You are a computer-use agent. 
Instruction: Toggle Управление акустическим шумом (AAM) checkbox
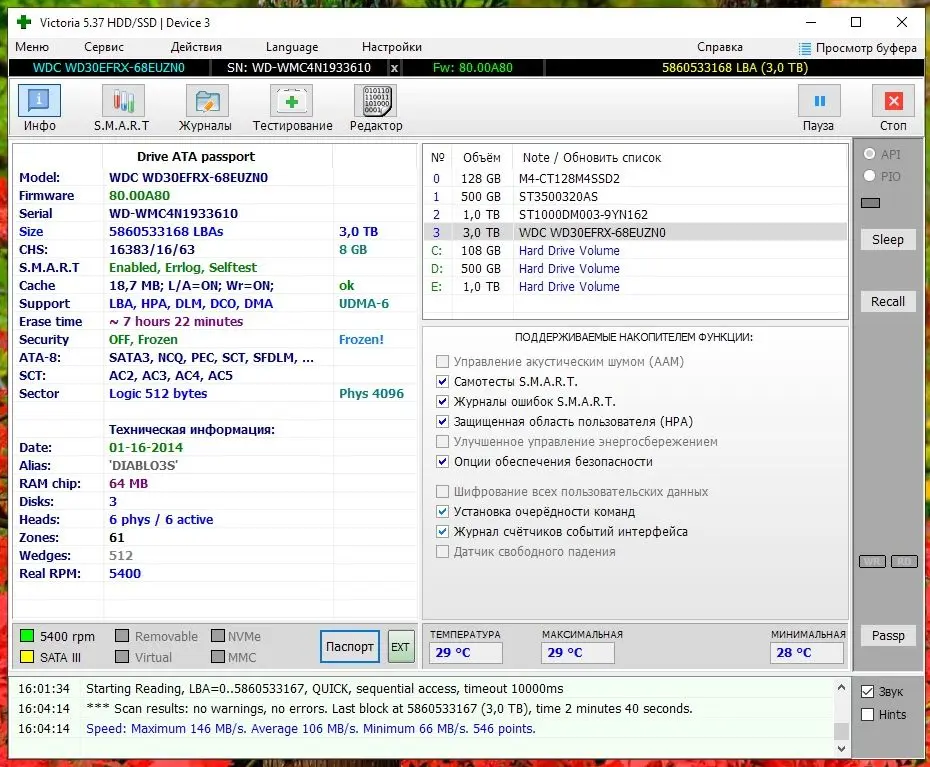click(x=442, y=361)
